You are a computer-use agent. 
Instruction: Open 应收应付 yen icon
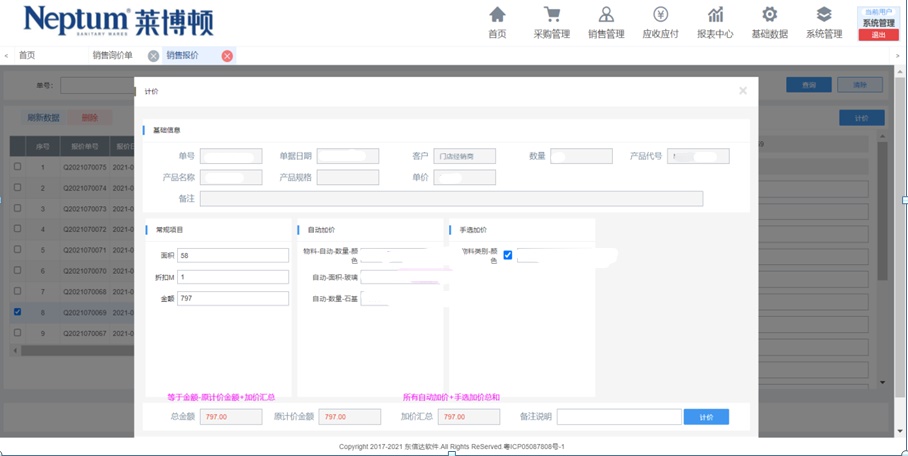click(660, 15)
